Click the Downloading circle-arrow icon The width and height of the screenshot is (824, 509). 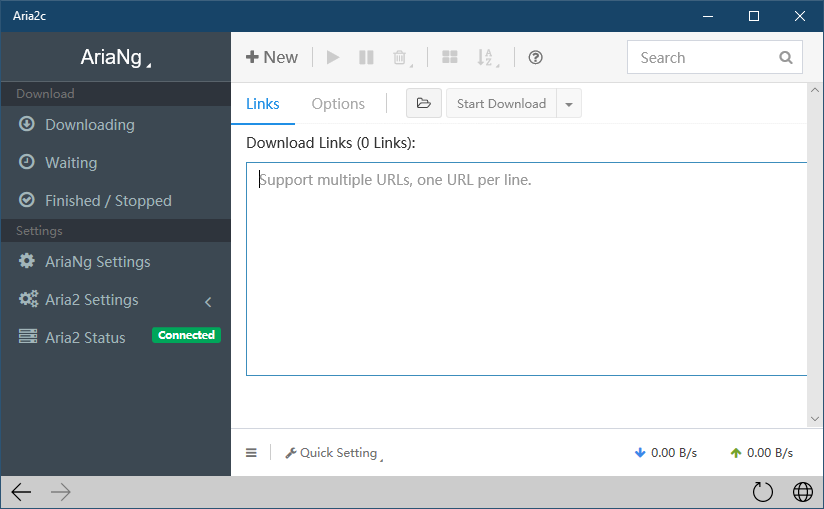click(x=27, y=124)
